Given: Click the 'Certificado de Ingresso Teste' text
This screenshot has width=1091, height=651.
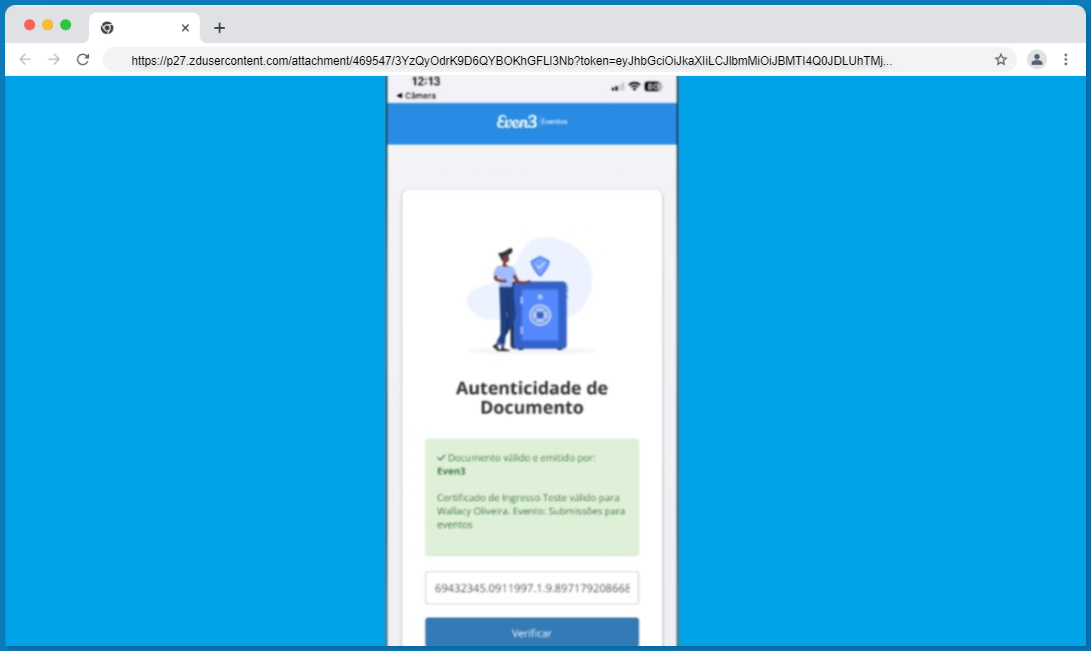Looking at the screenshot, I should (x=531, y=511).
